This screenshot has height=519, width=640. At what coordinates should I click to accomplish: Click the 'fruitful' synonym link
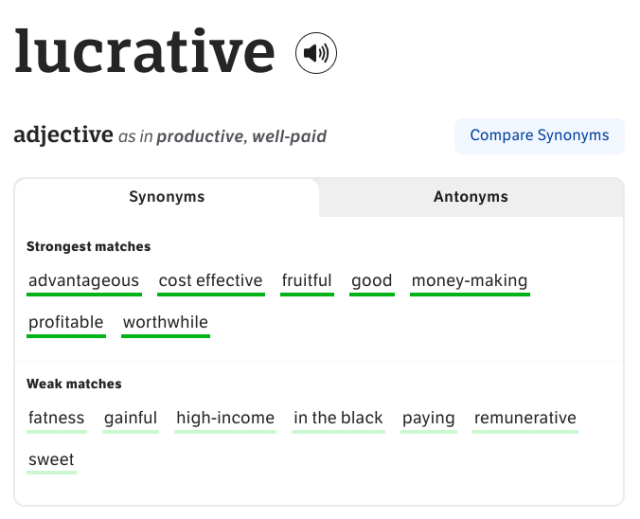click(307, 282)
